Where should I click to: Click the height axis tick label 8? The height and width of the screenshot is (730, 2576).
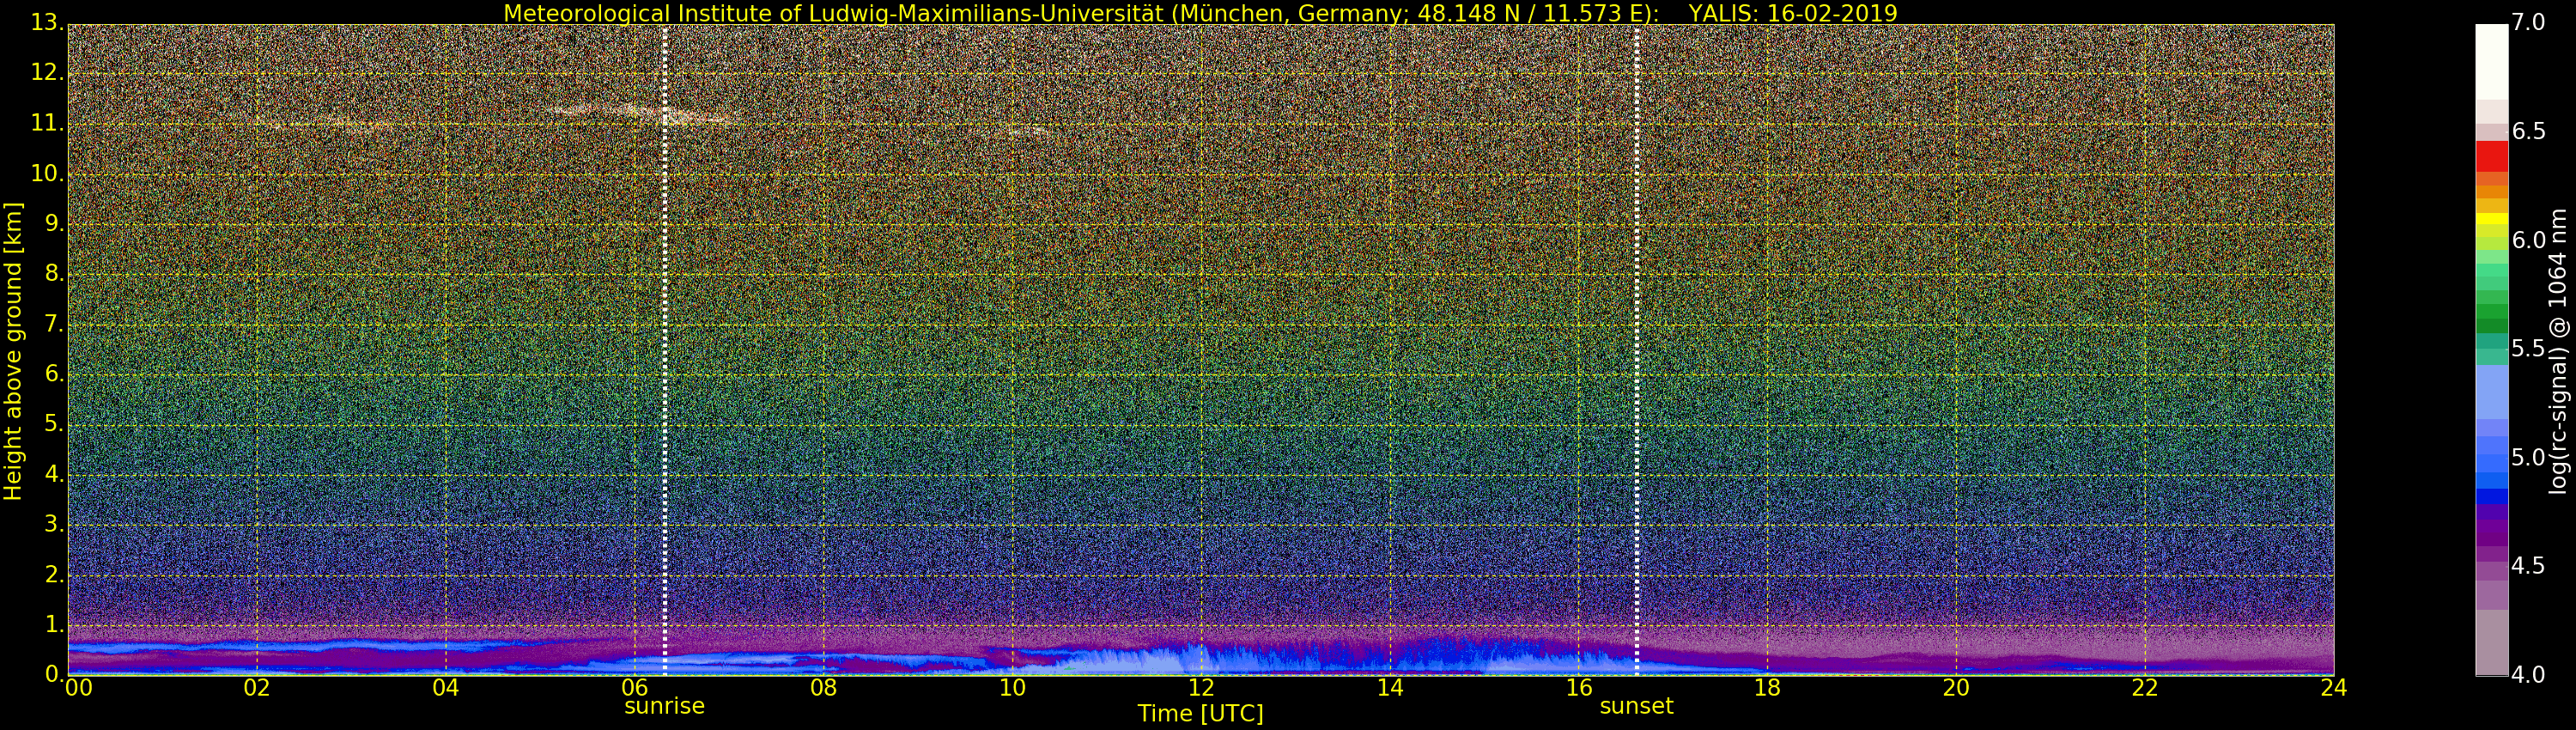(54, 273)
